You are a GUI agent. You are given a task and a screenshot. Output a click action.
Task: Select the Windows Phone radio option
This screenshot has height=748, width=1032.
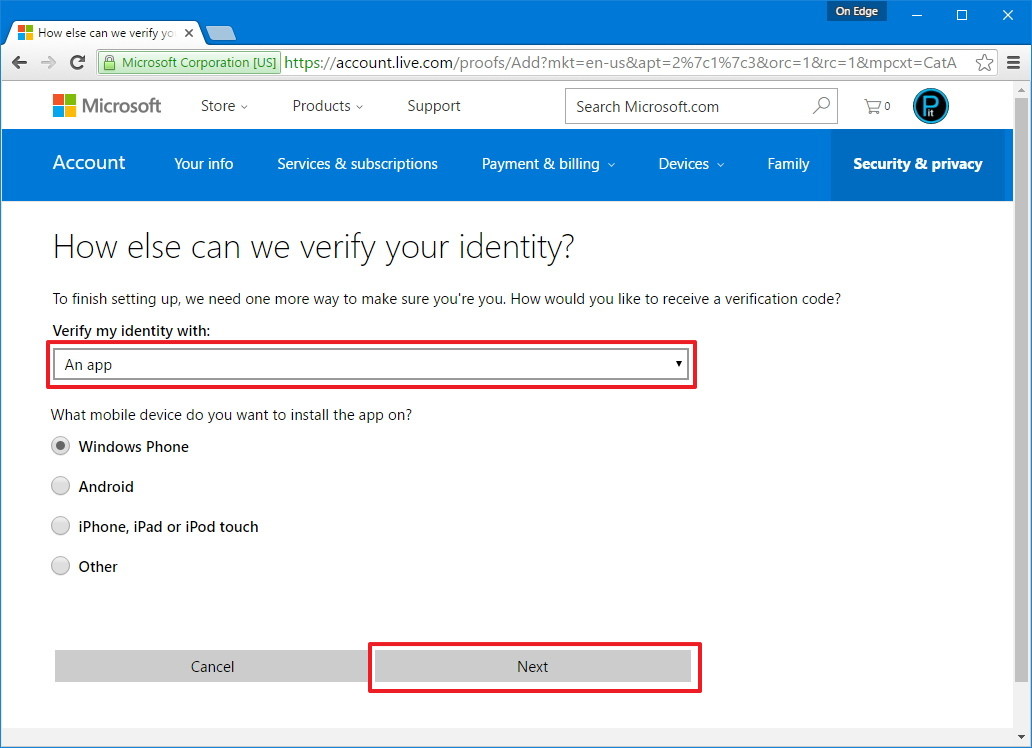tap(61, 447)
